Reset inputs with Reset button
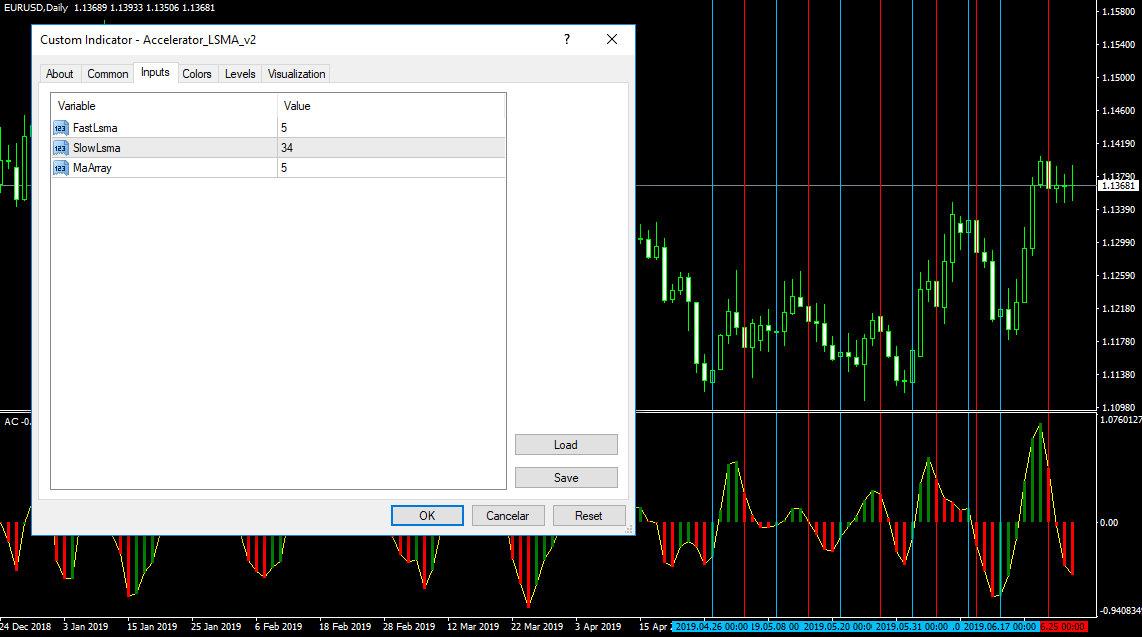 click(x=588, y=515)
